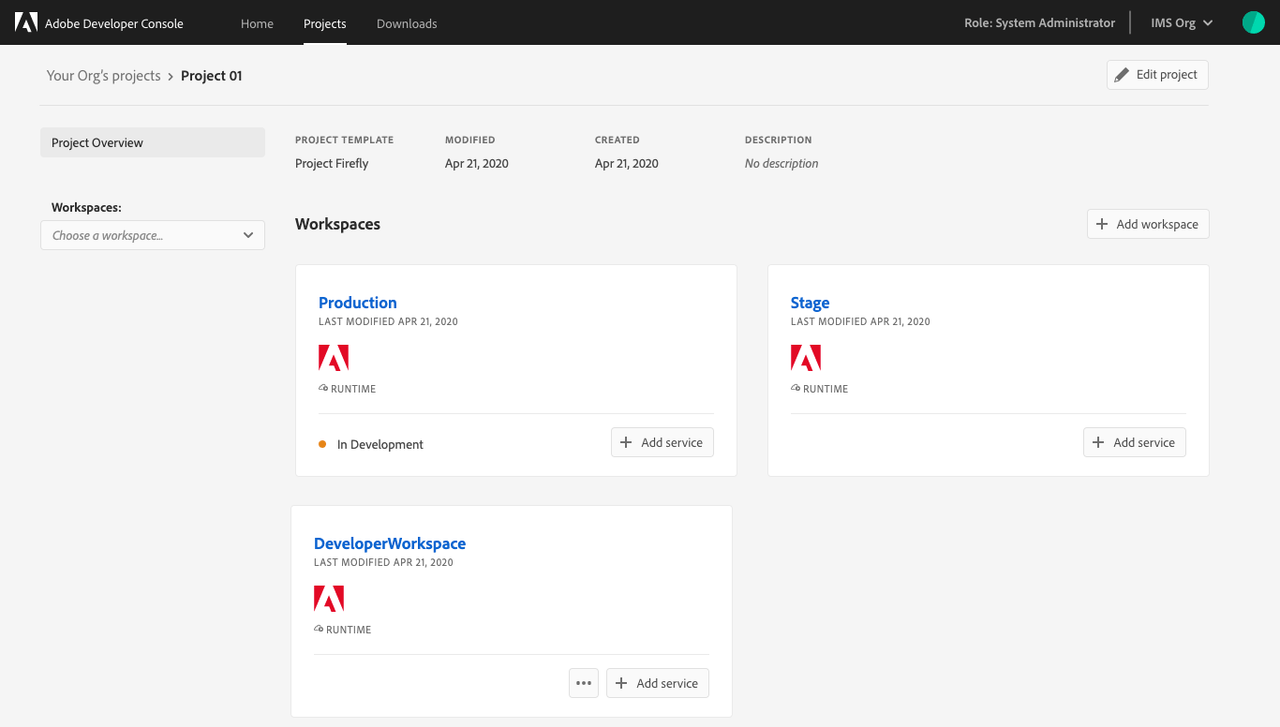Open the Stage workspace link
1280x727 pixels.
click(x=810, y=302)
